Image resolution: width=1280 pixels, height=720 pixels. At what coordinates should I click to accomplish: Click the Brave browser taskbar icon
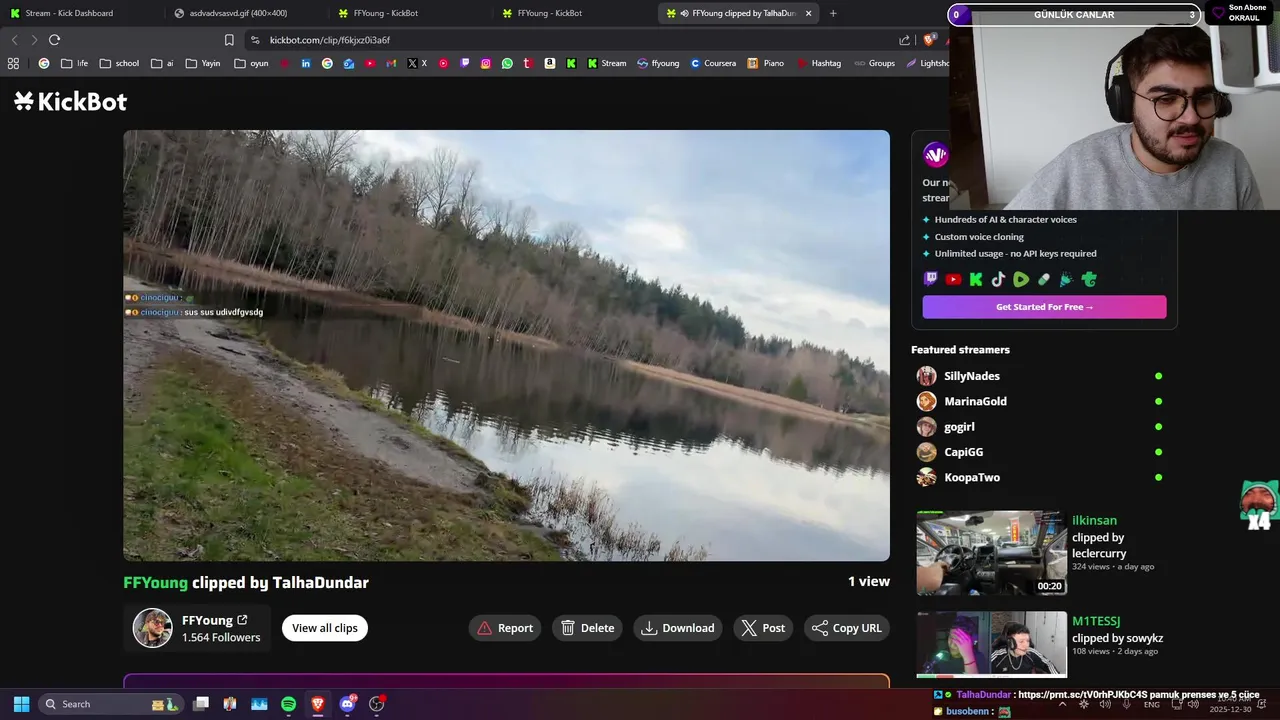pyautogui.click(x=318, y=704)
